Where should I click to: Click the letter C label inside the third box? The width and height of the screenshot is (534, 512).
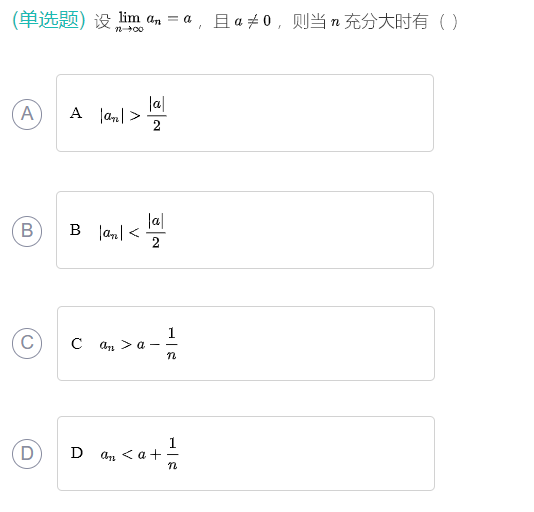(x=77, y=343)
